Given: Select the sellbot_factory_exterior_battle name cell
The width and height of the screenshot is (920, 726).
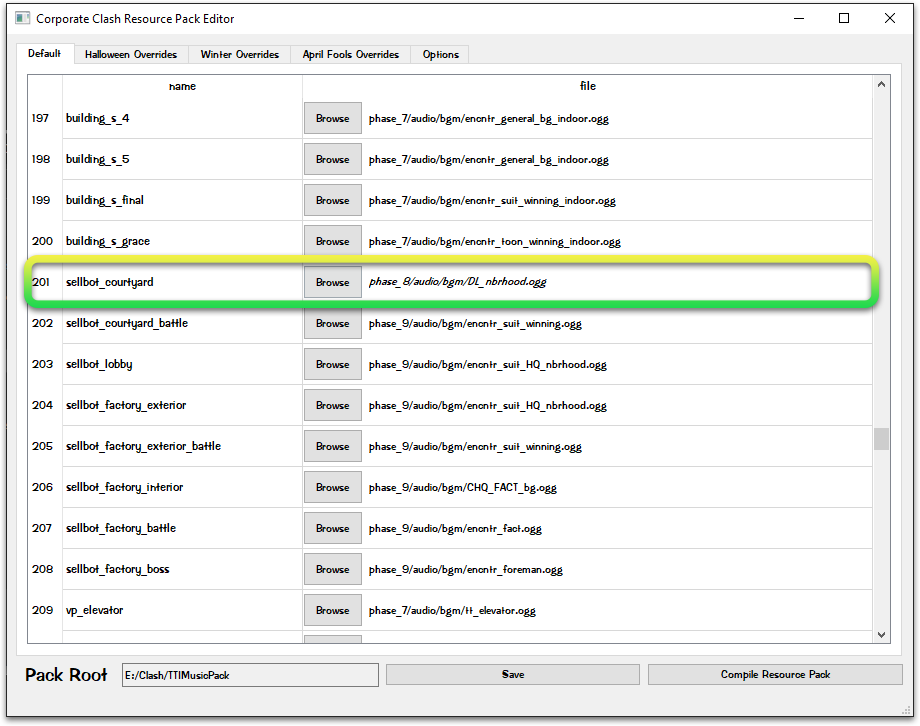Looking at the screenshot, I should tap(182, 446).
